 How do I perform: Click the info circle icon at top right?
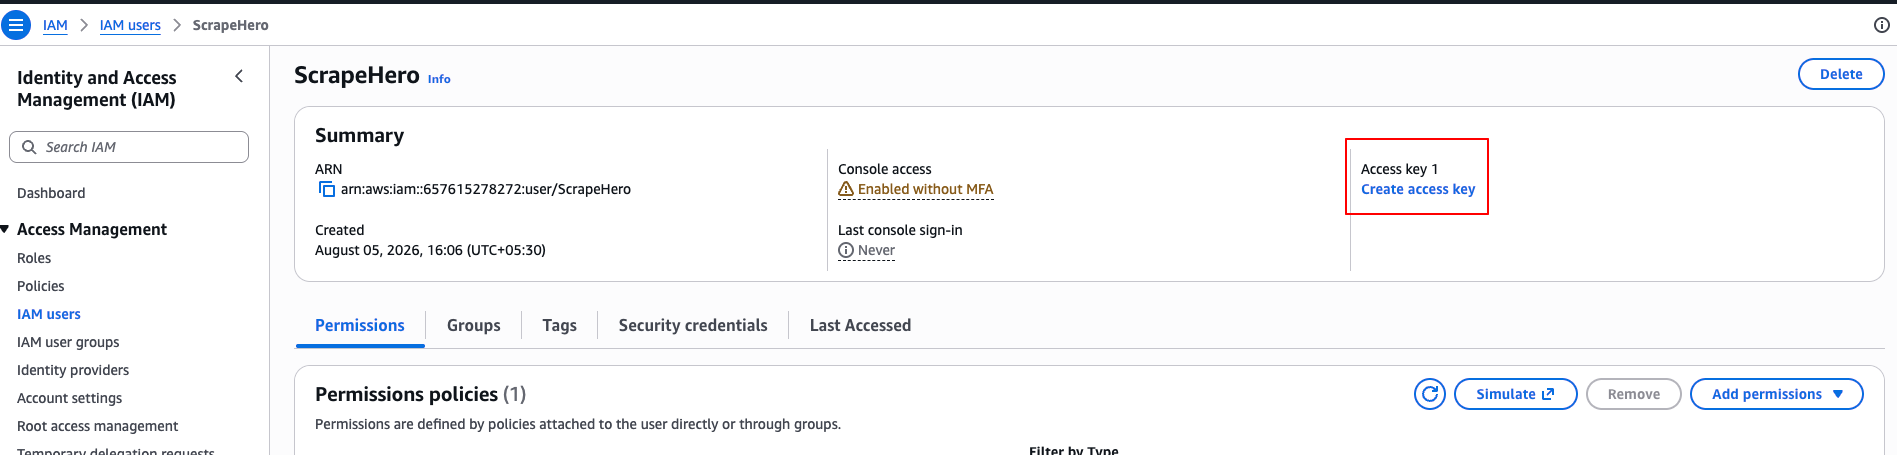tap(1881, 25)
